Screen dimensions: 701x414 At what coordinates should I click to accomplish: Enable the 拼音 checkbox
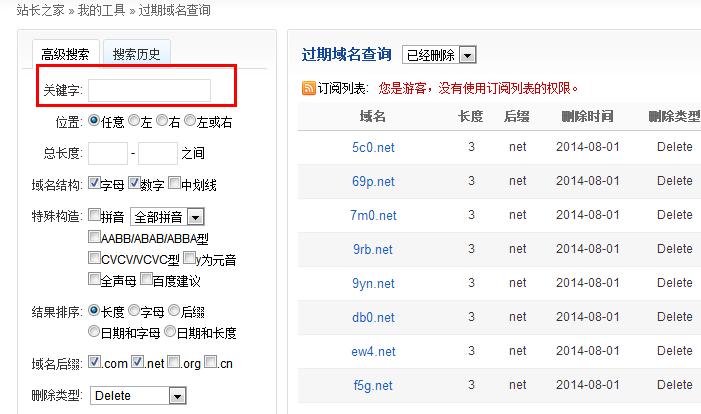click(x=94, y=215)
